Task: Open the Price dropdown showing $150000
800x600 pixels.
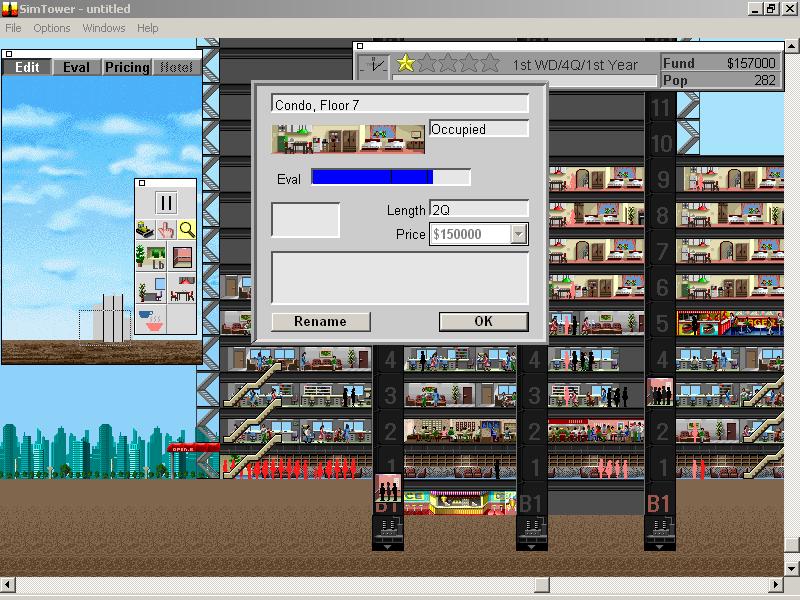Action: coord(518,234)
